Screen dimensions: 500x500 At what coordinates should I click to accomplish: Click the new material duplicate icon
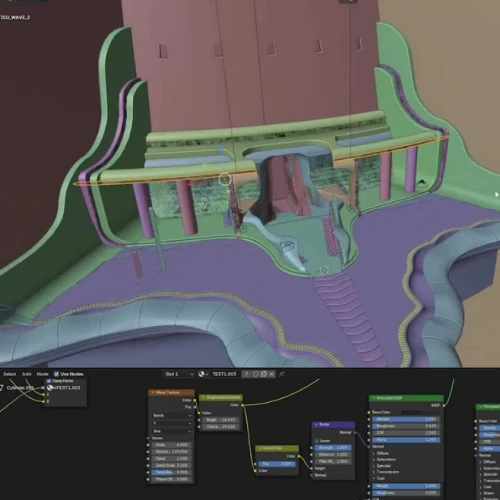[x=264, y=374]
